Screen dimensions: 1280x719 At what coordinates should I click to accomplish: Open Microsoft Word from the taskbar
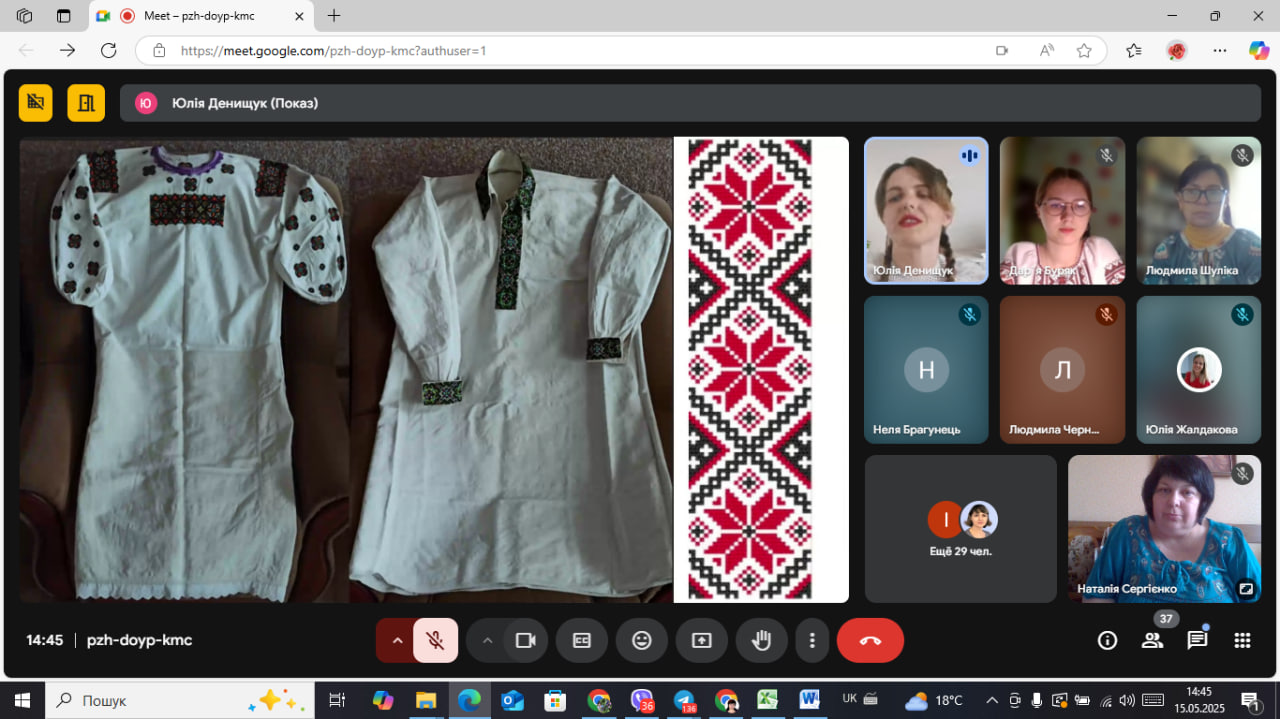click(x=809, y=700)
